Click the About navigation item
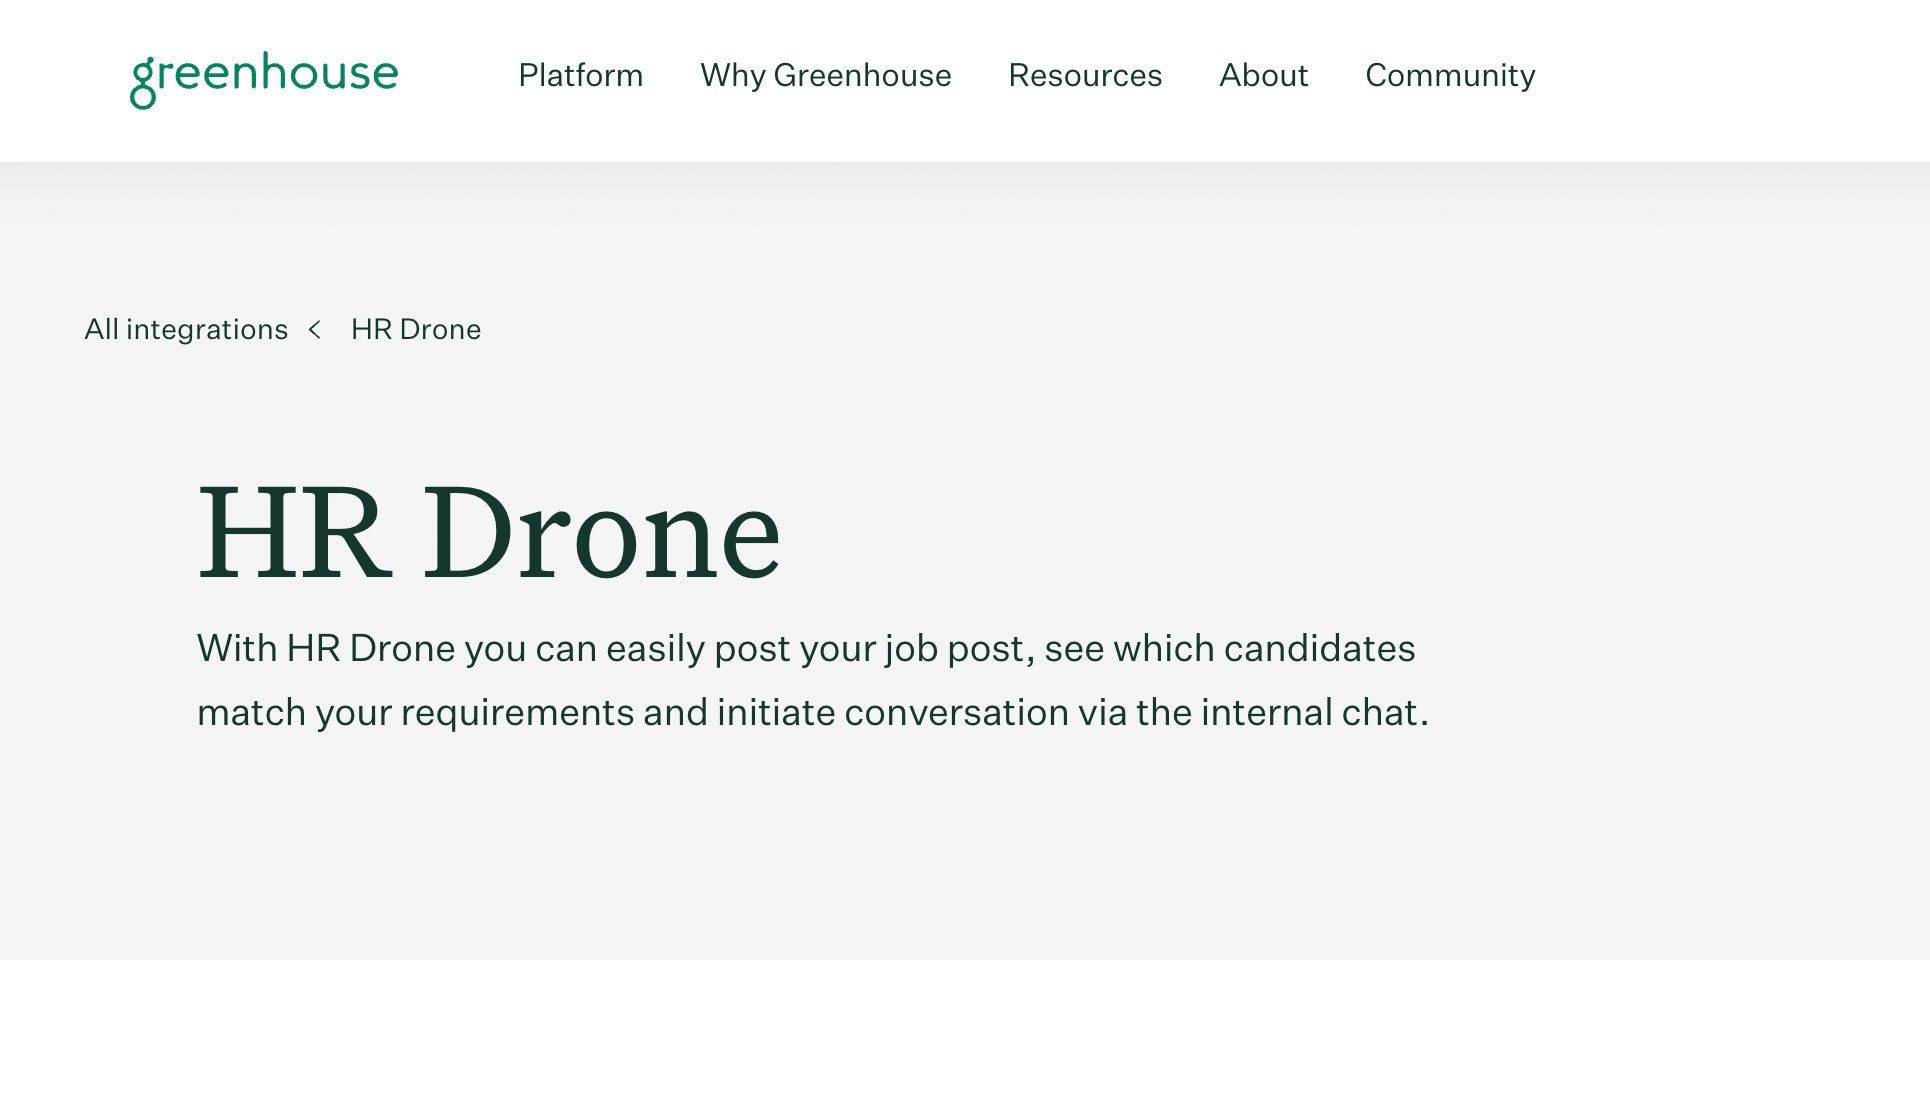The height and width of the screenshot is (1118, 1930). (1264, 76)
